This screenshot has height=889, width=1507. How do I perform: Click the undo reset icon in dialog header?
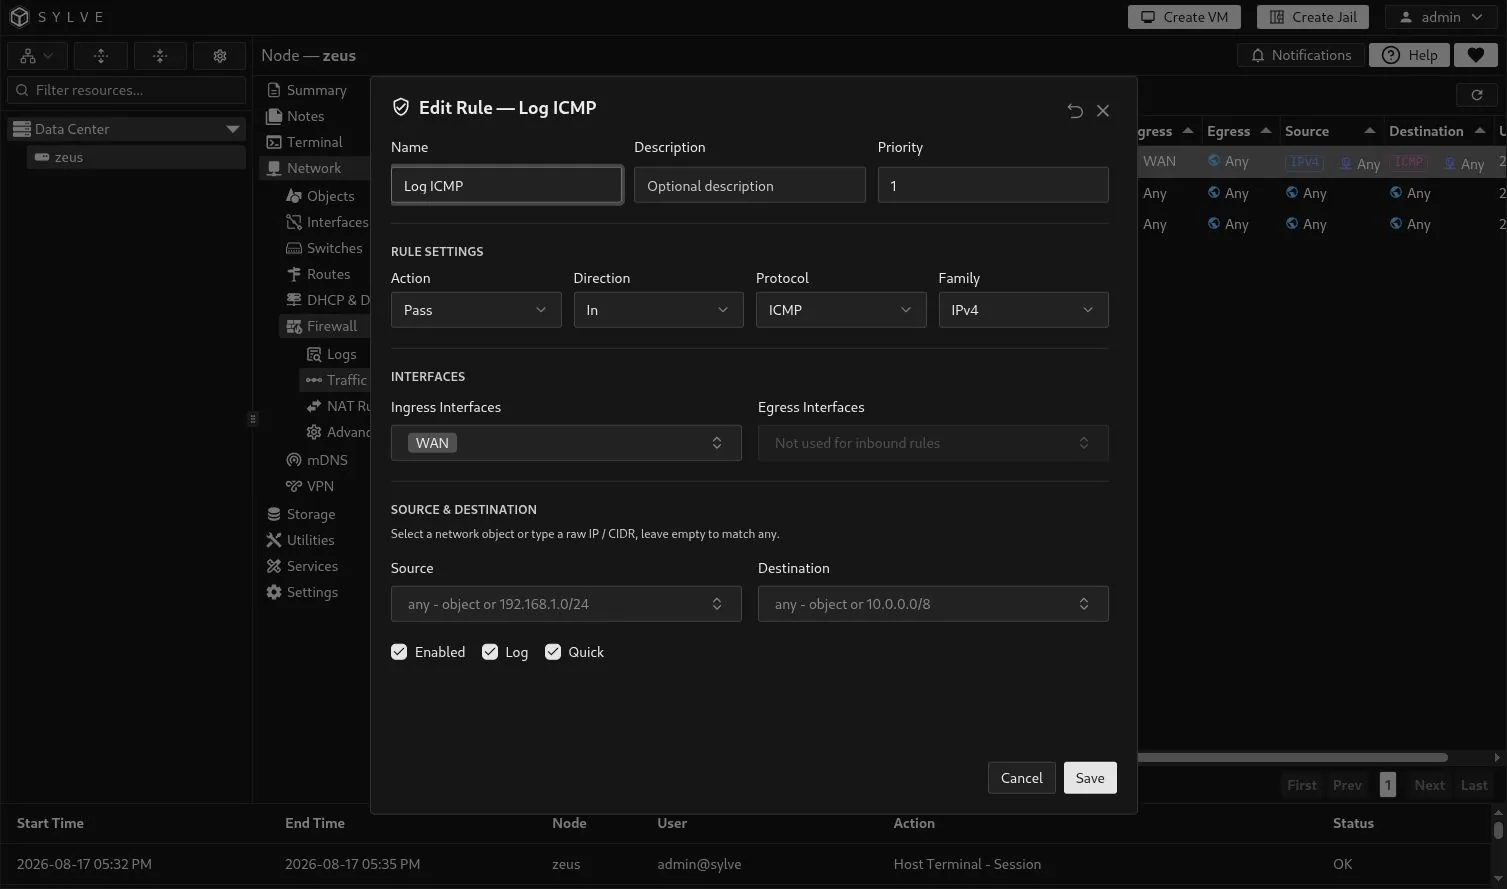(1075, 111)
